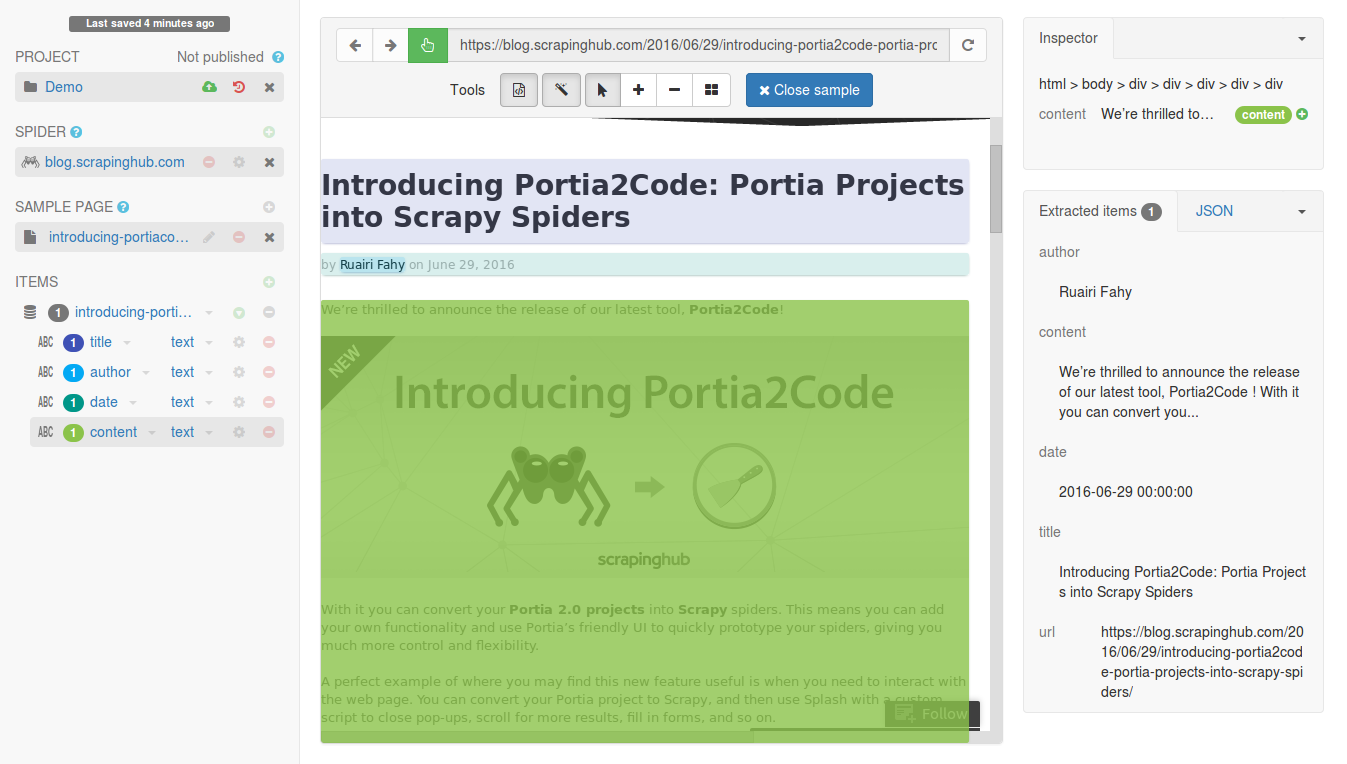The width and height of the screenshot is (1347, 764).
Task: Delete the introducing-portiaco sample page
Action: tap(239, 237)
